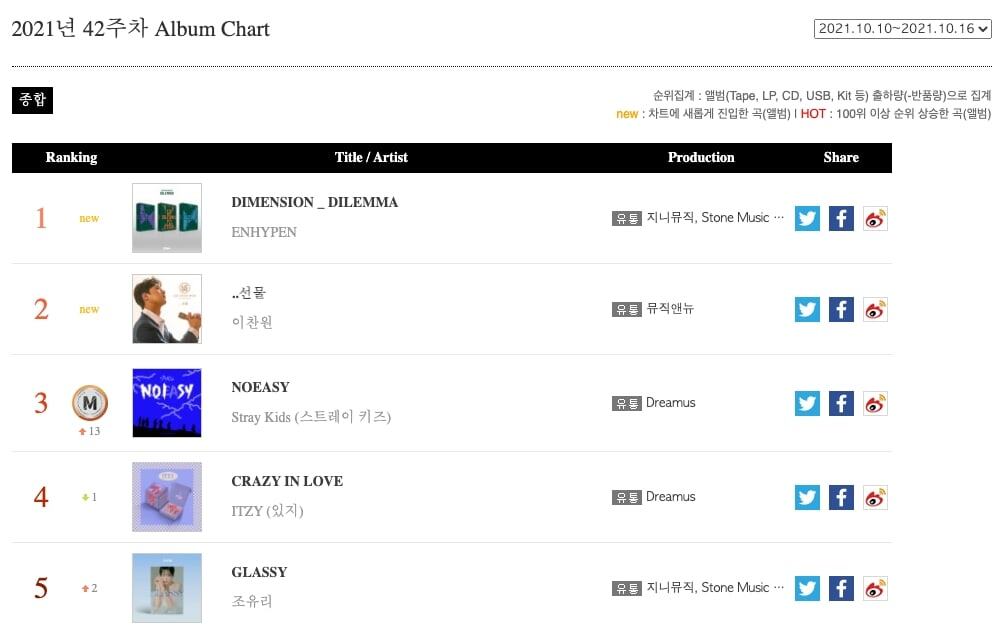Open the week date range dropdown
The image size is (1000, 633).
point(903,29)
